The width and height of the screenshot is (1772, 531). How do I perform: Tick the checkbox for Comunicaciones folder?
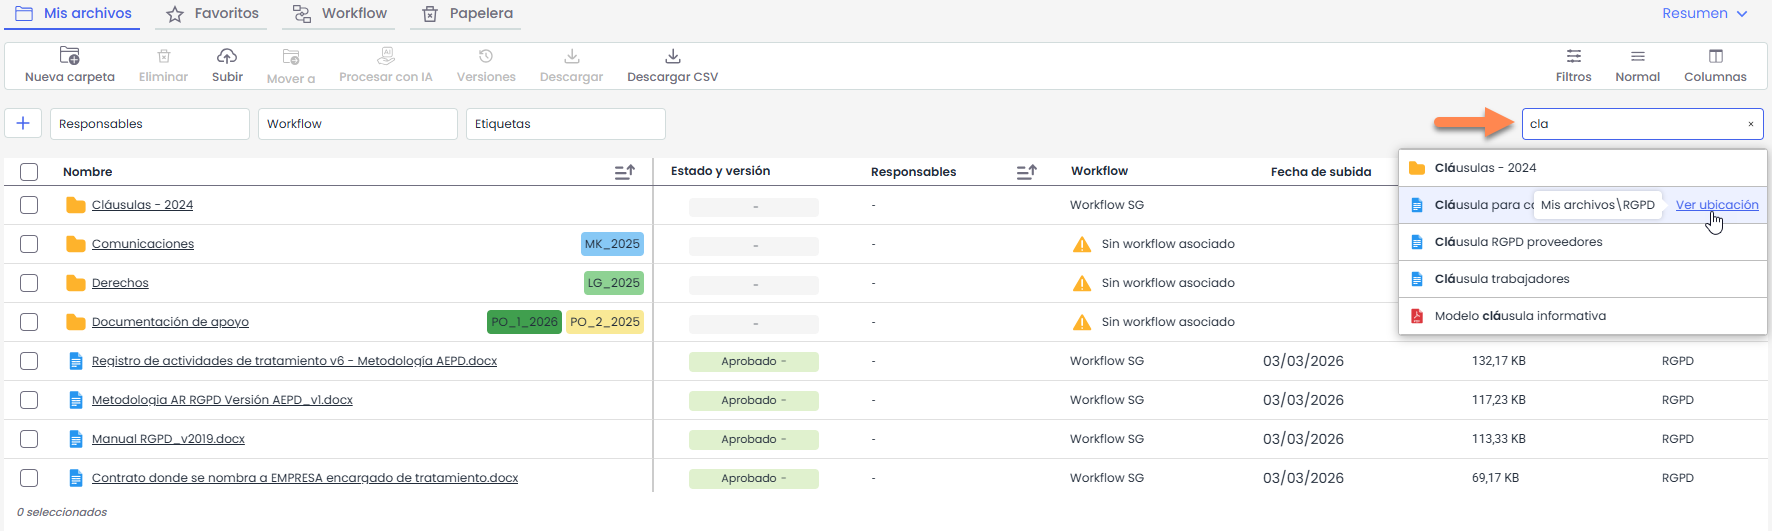tap(29, 244)
